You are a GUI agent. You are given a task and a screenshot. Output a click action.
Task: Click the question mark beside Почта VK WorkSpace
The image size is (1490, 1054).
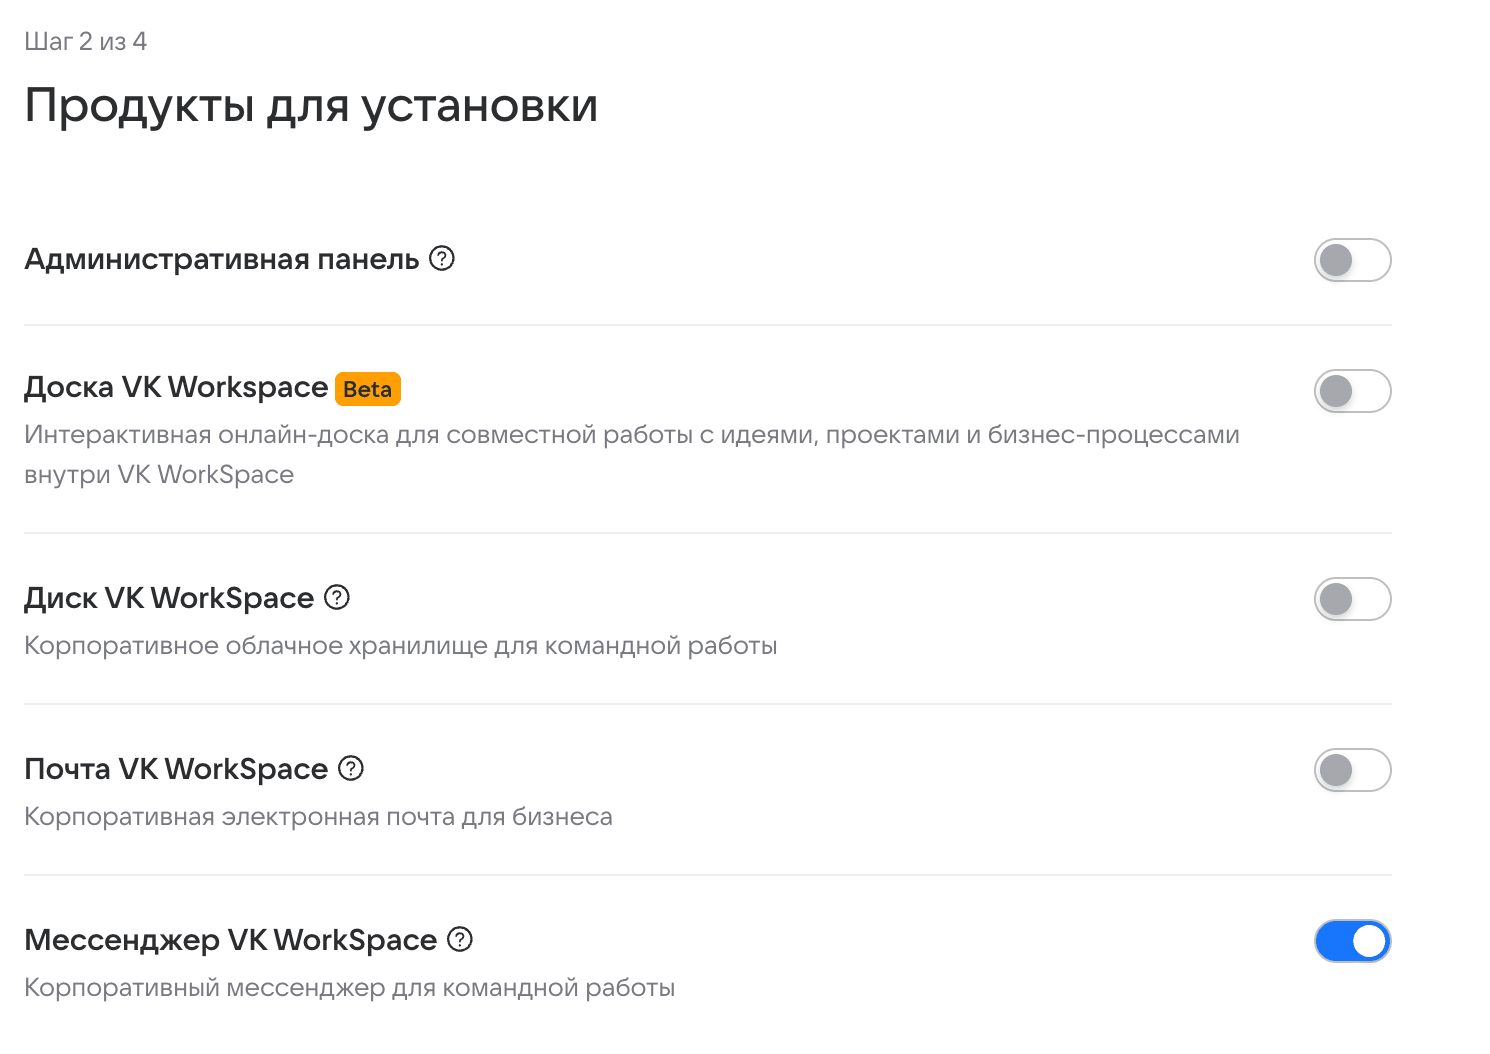[x=351, y=769]
